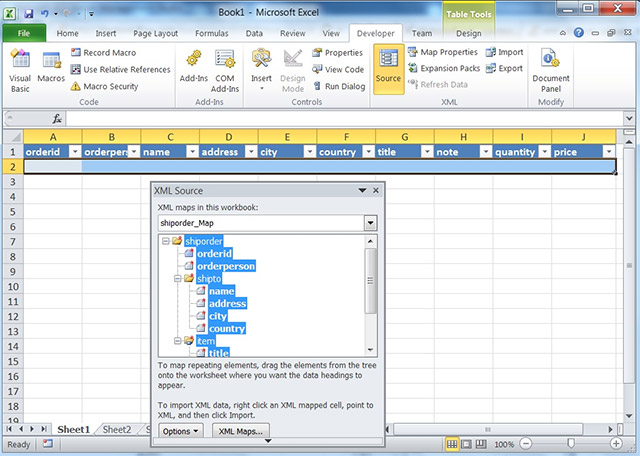Viewport: 640px width, 456px height.
Task: Open the orderid column filter dropdown
Action: pyautogui.click(x=75, y=152)
